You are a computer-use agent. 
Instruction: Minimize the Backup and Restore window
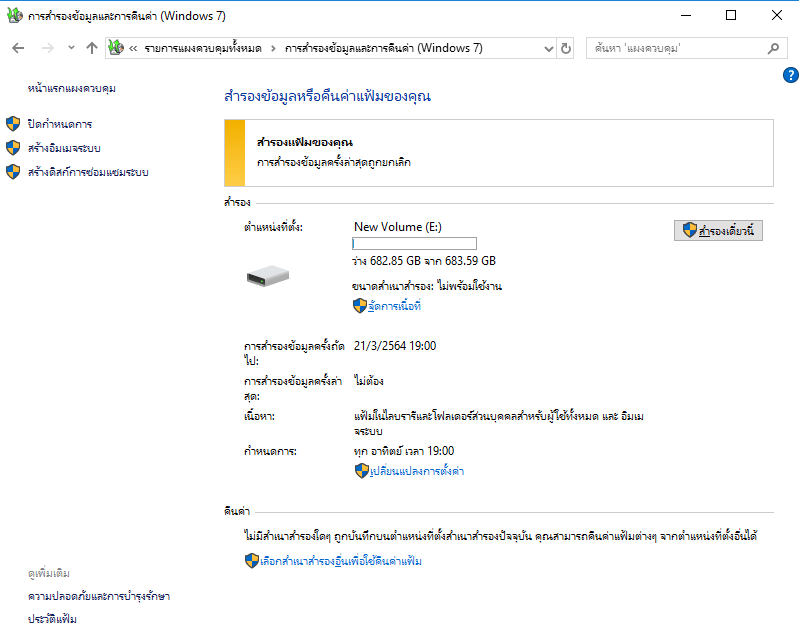686,15
